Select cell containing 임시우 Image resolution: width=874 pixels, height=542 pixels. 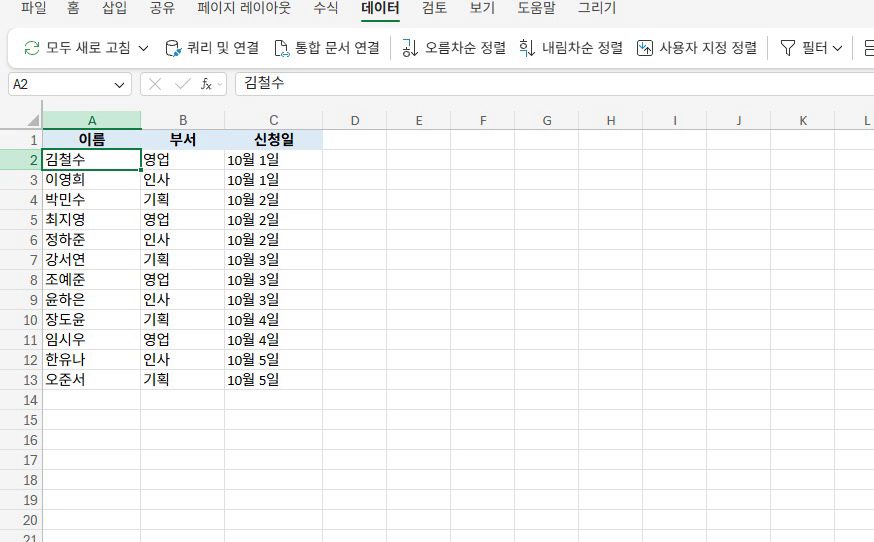click(x=92, y=340)
